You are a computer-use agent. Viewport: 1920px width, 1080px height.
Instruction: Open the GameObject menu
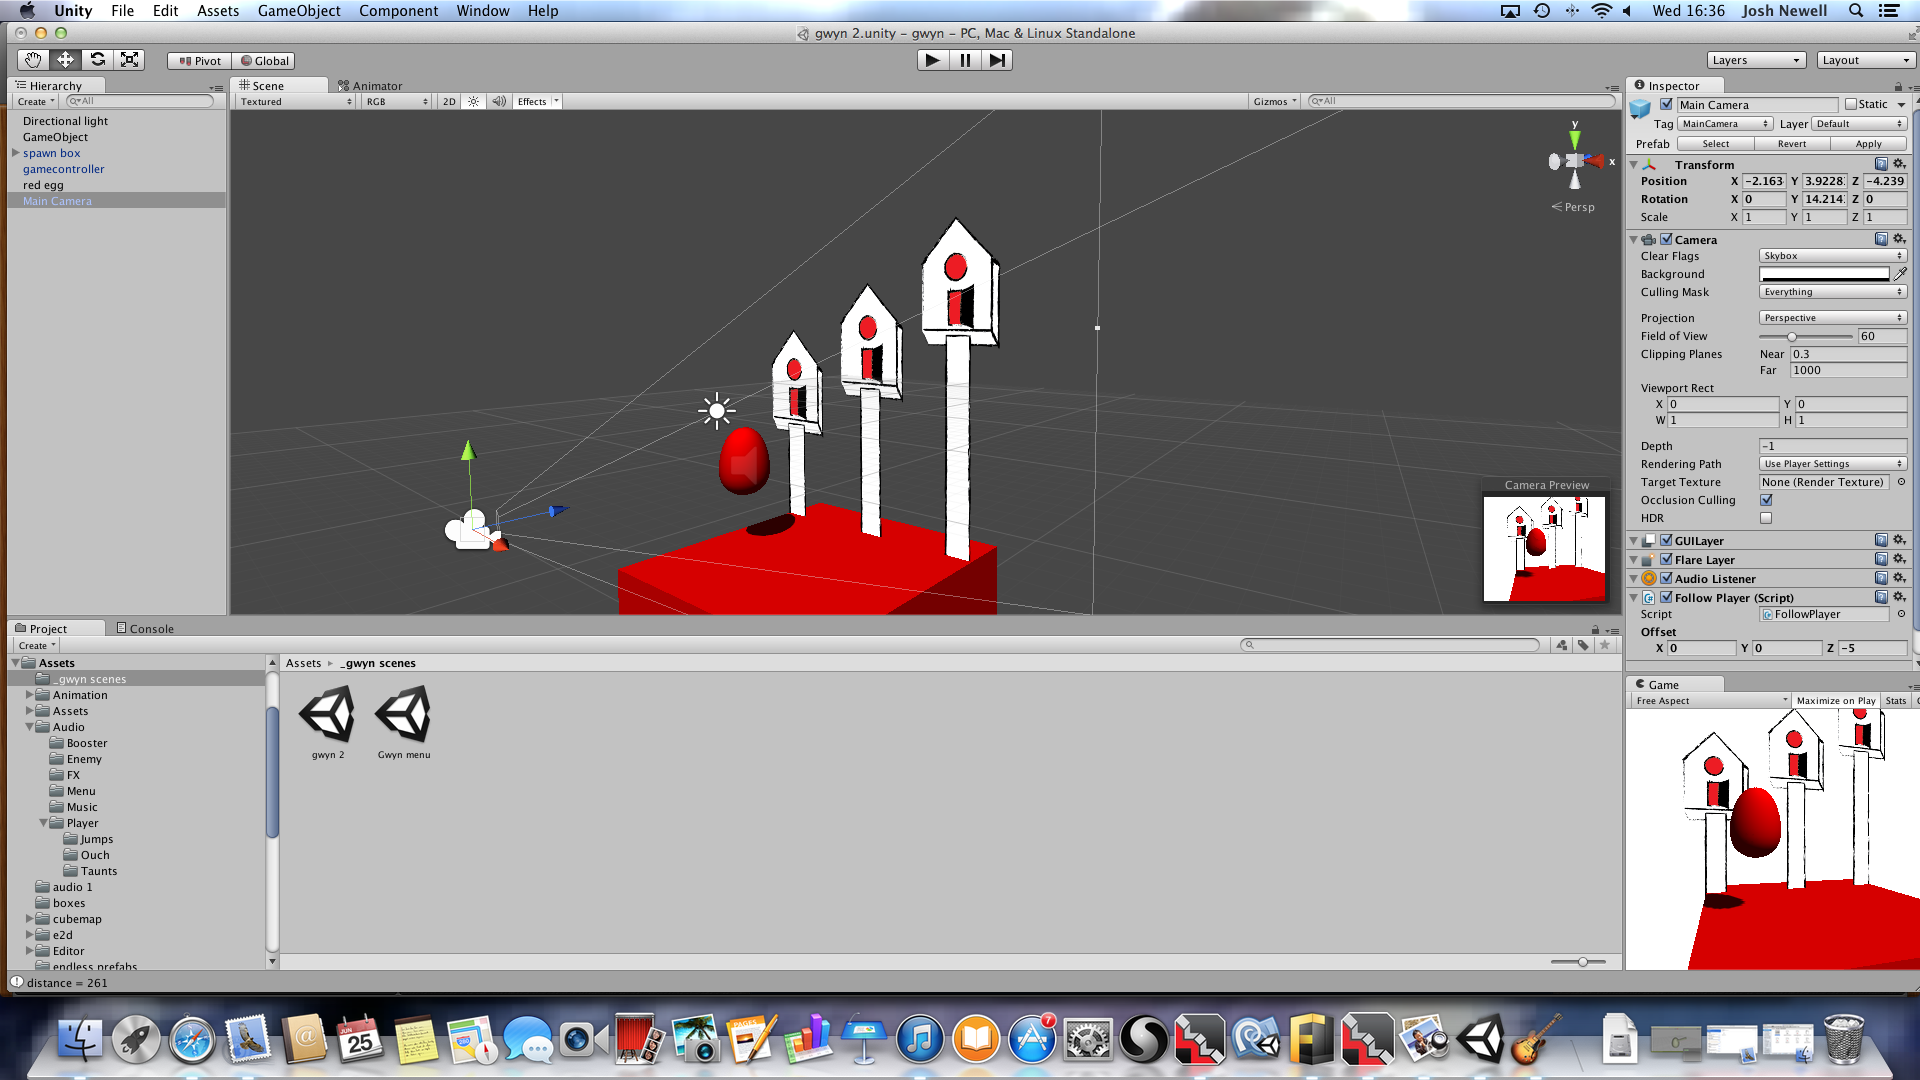[298, 11]
